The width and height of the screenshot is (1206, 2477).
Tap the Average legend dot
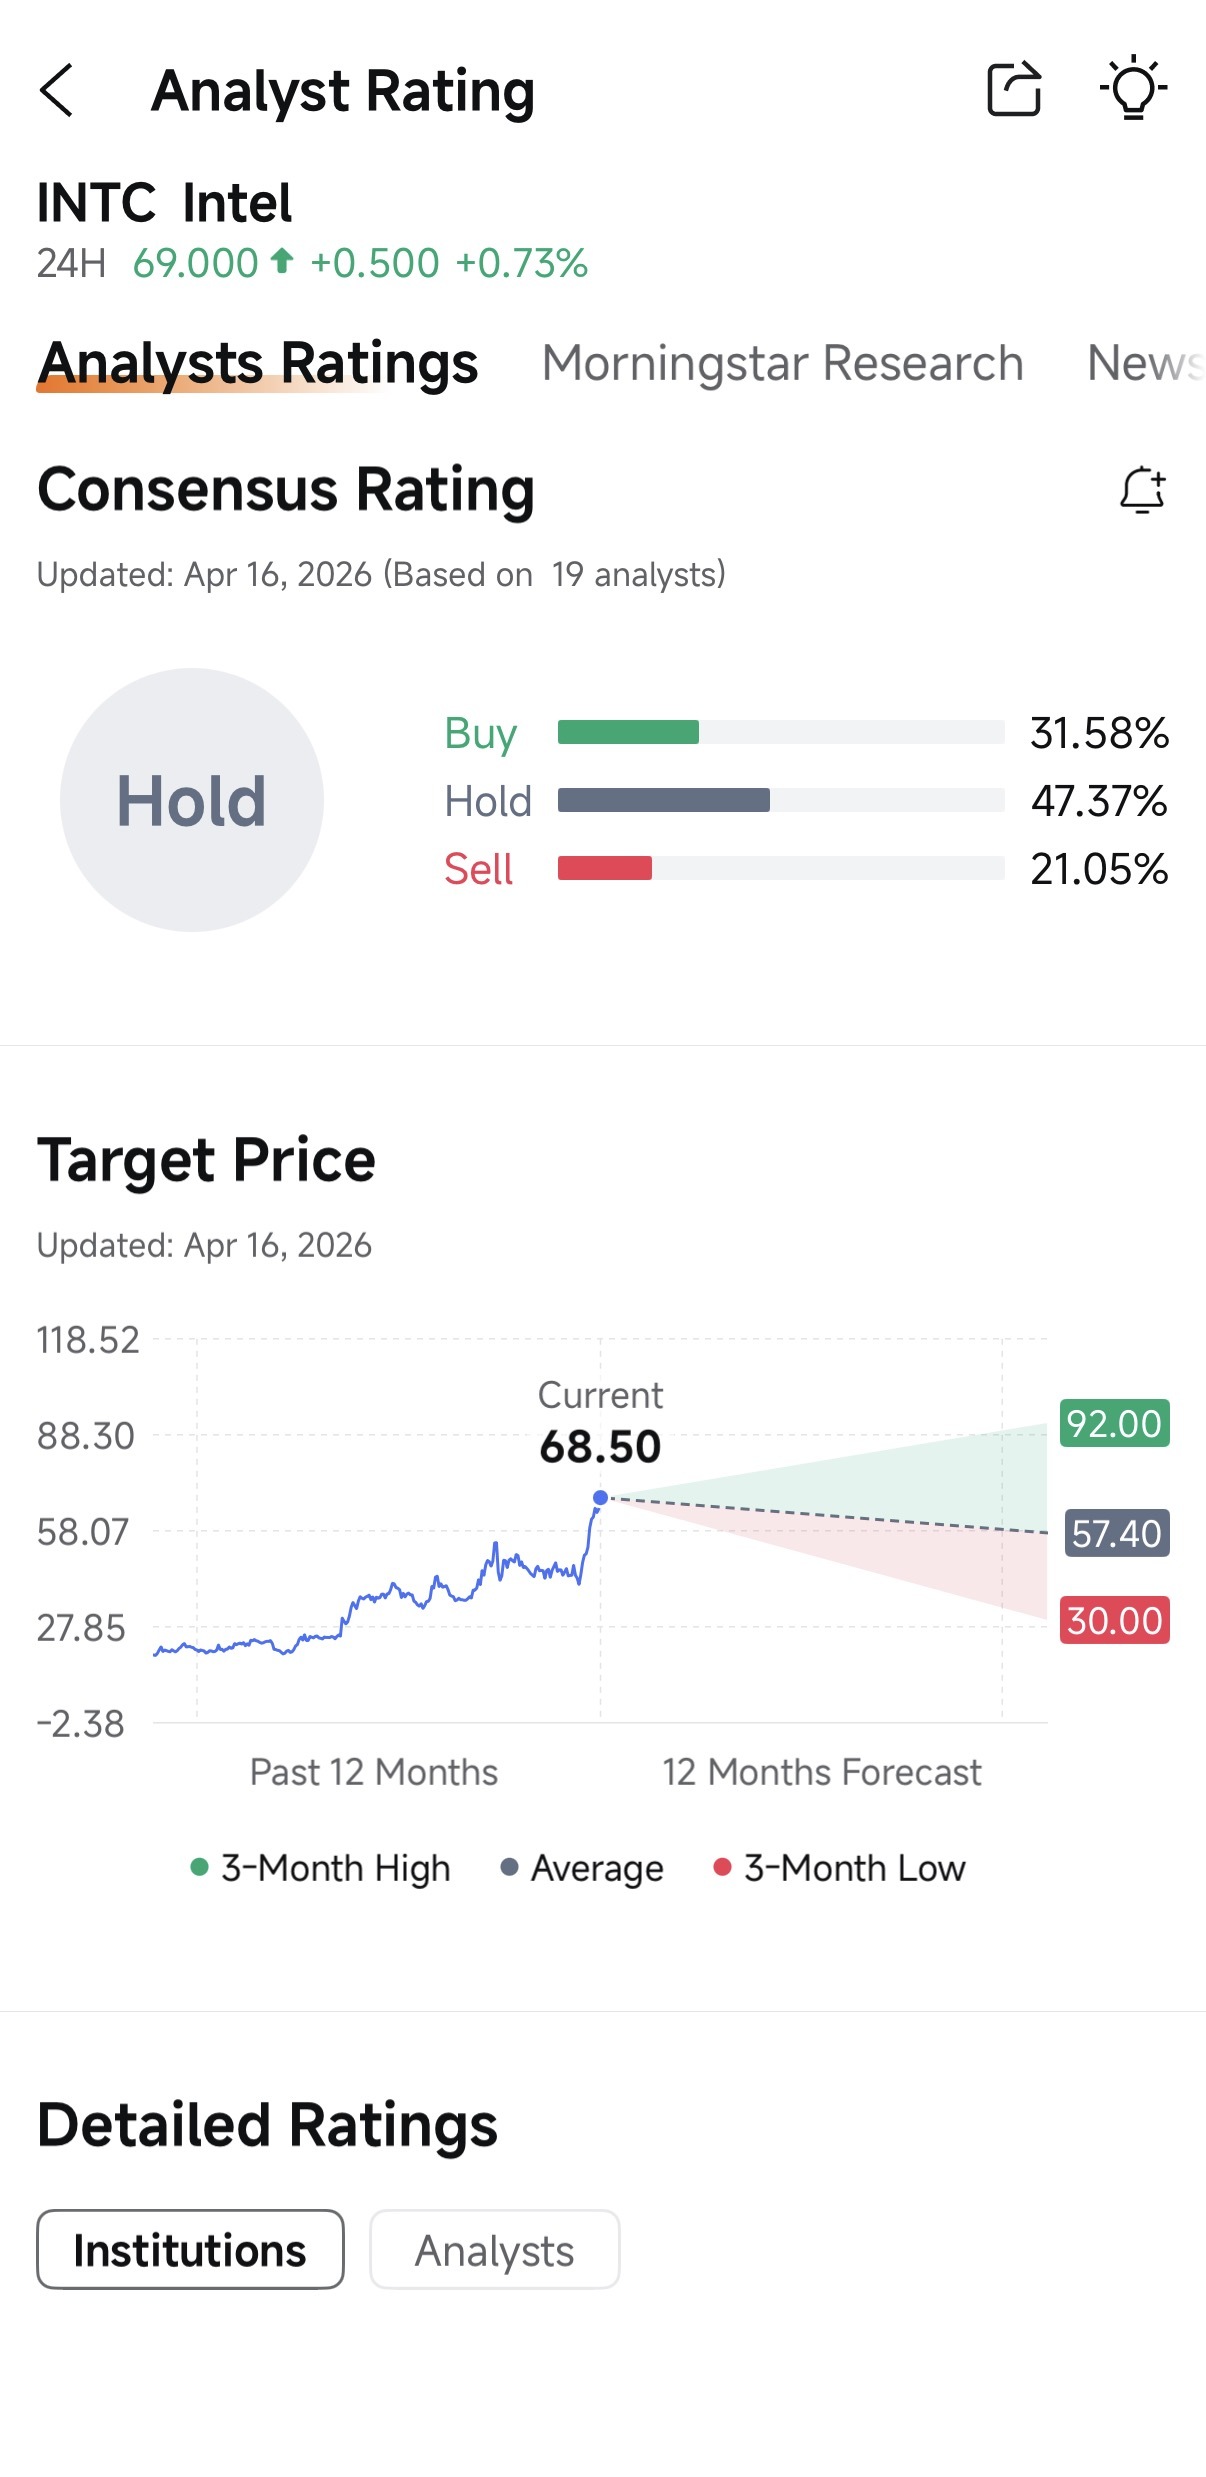pyautogui.click(x=509, y=1866)
